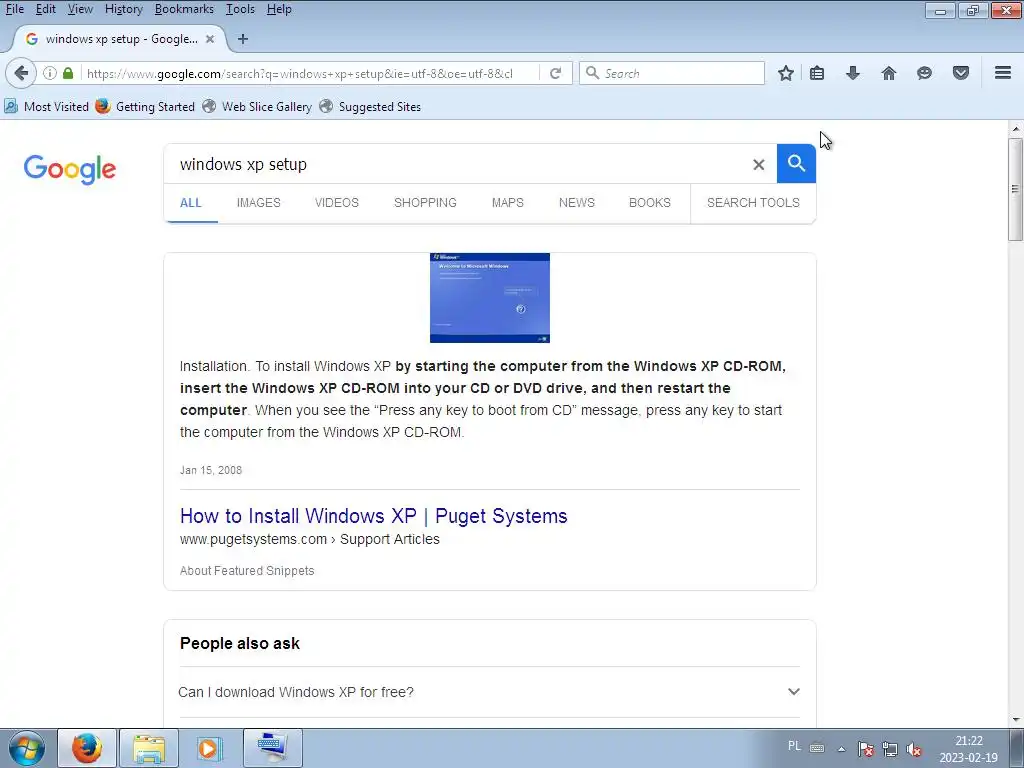Click the vertical scrollbar thumb

(1015, 189)
